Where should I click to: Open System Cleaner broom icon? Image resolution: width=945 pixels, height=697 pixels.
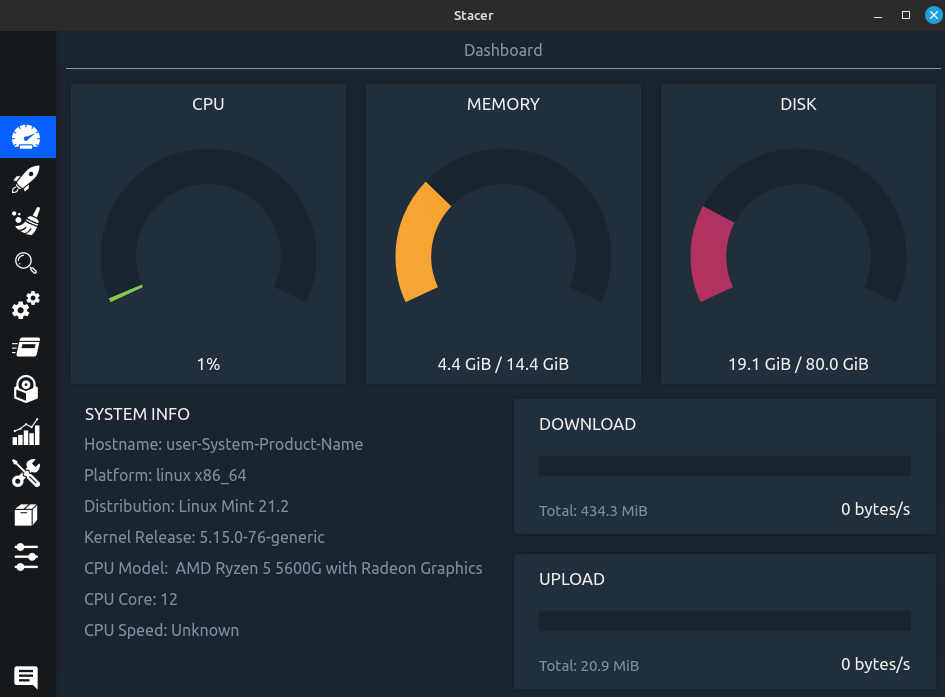tap(26, 221)
